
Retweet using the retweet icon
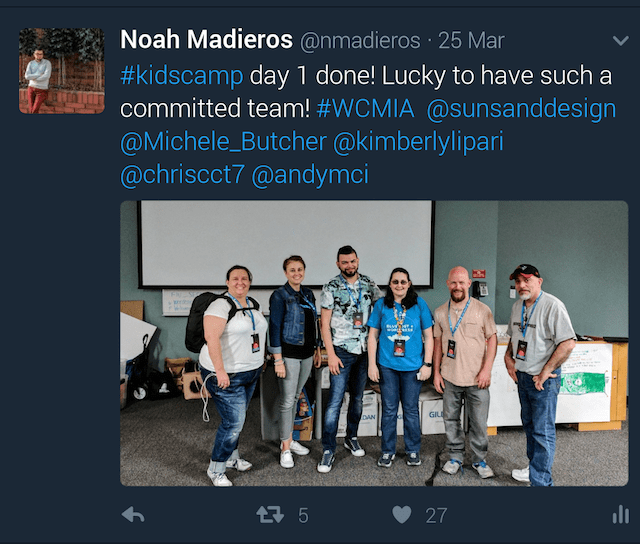point(270,515)
